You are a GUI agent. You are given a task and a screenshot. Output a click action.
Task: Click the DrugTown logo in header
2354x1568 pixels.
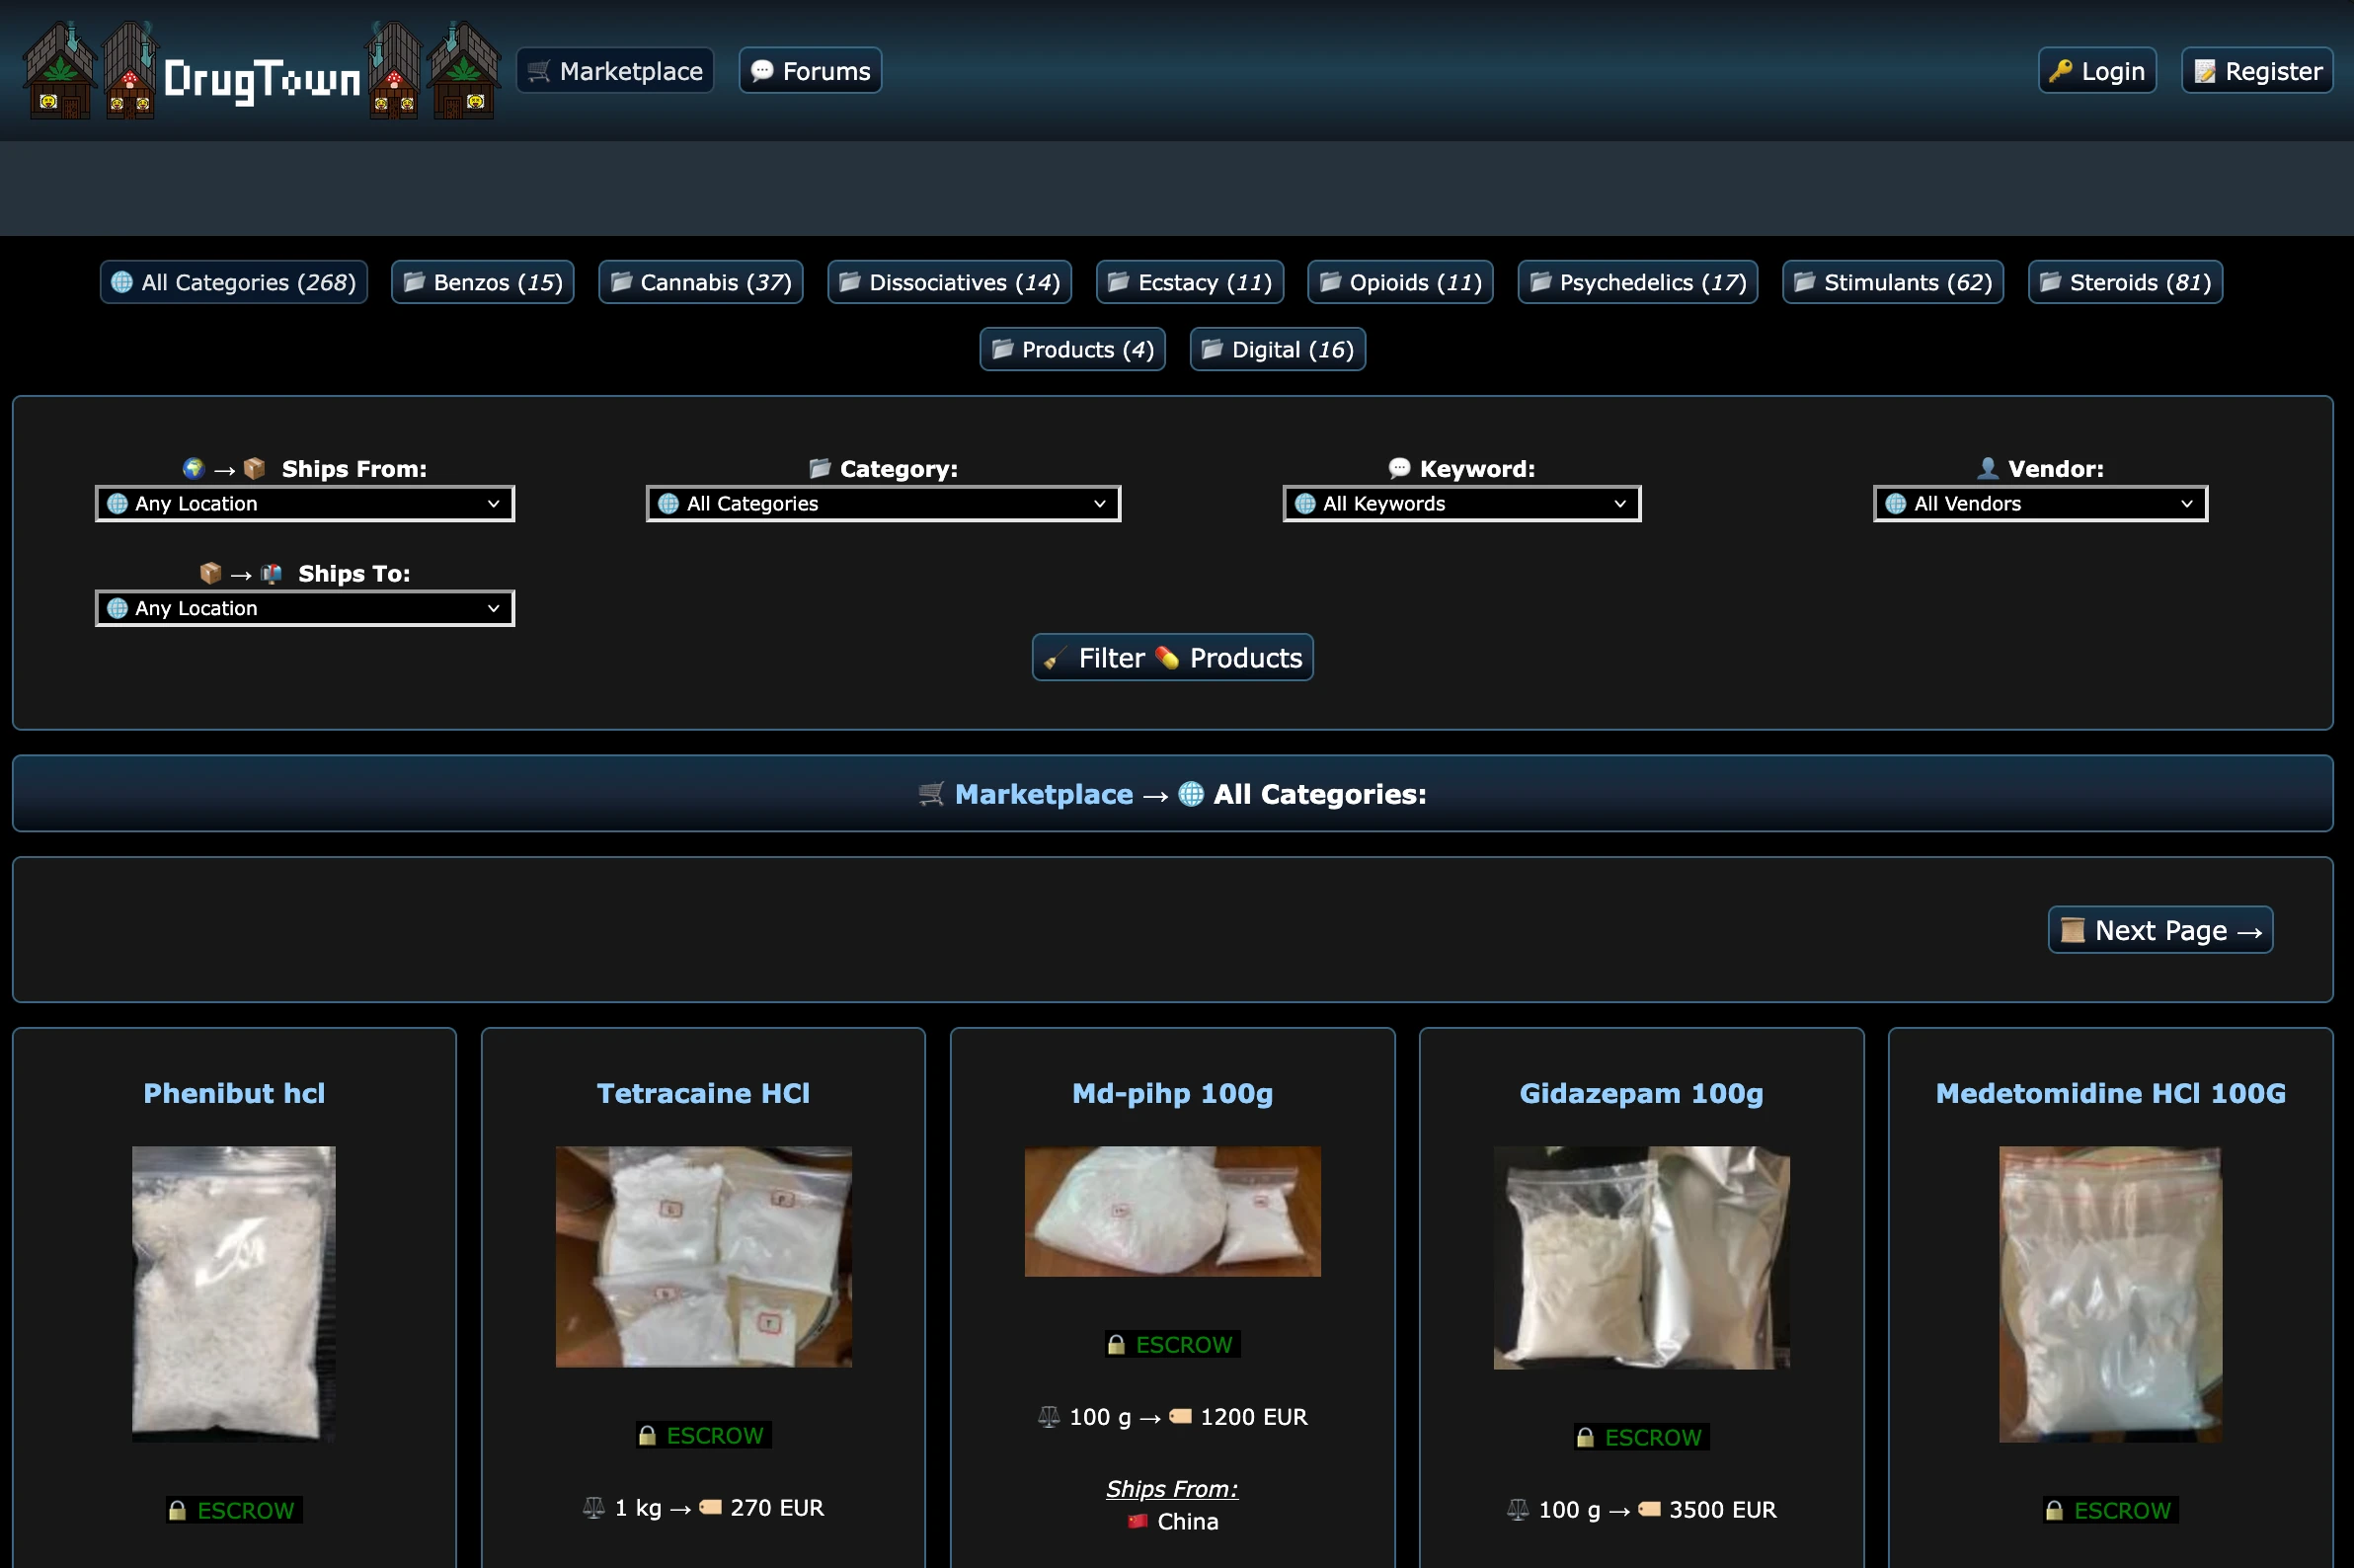coord(261,80)
